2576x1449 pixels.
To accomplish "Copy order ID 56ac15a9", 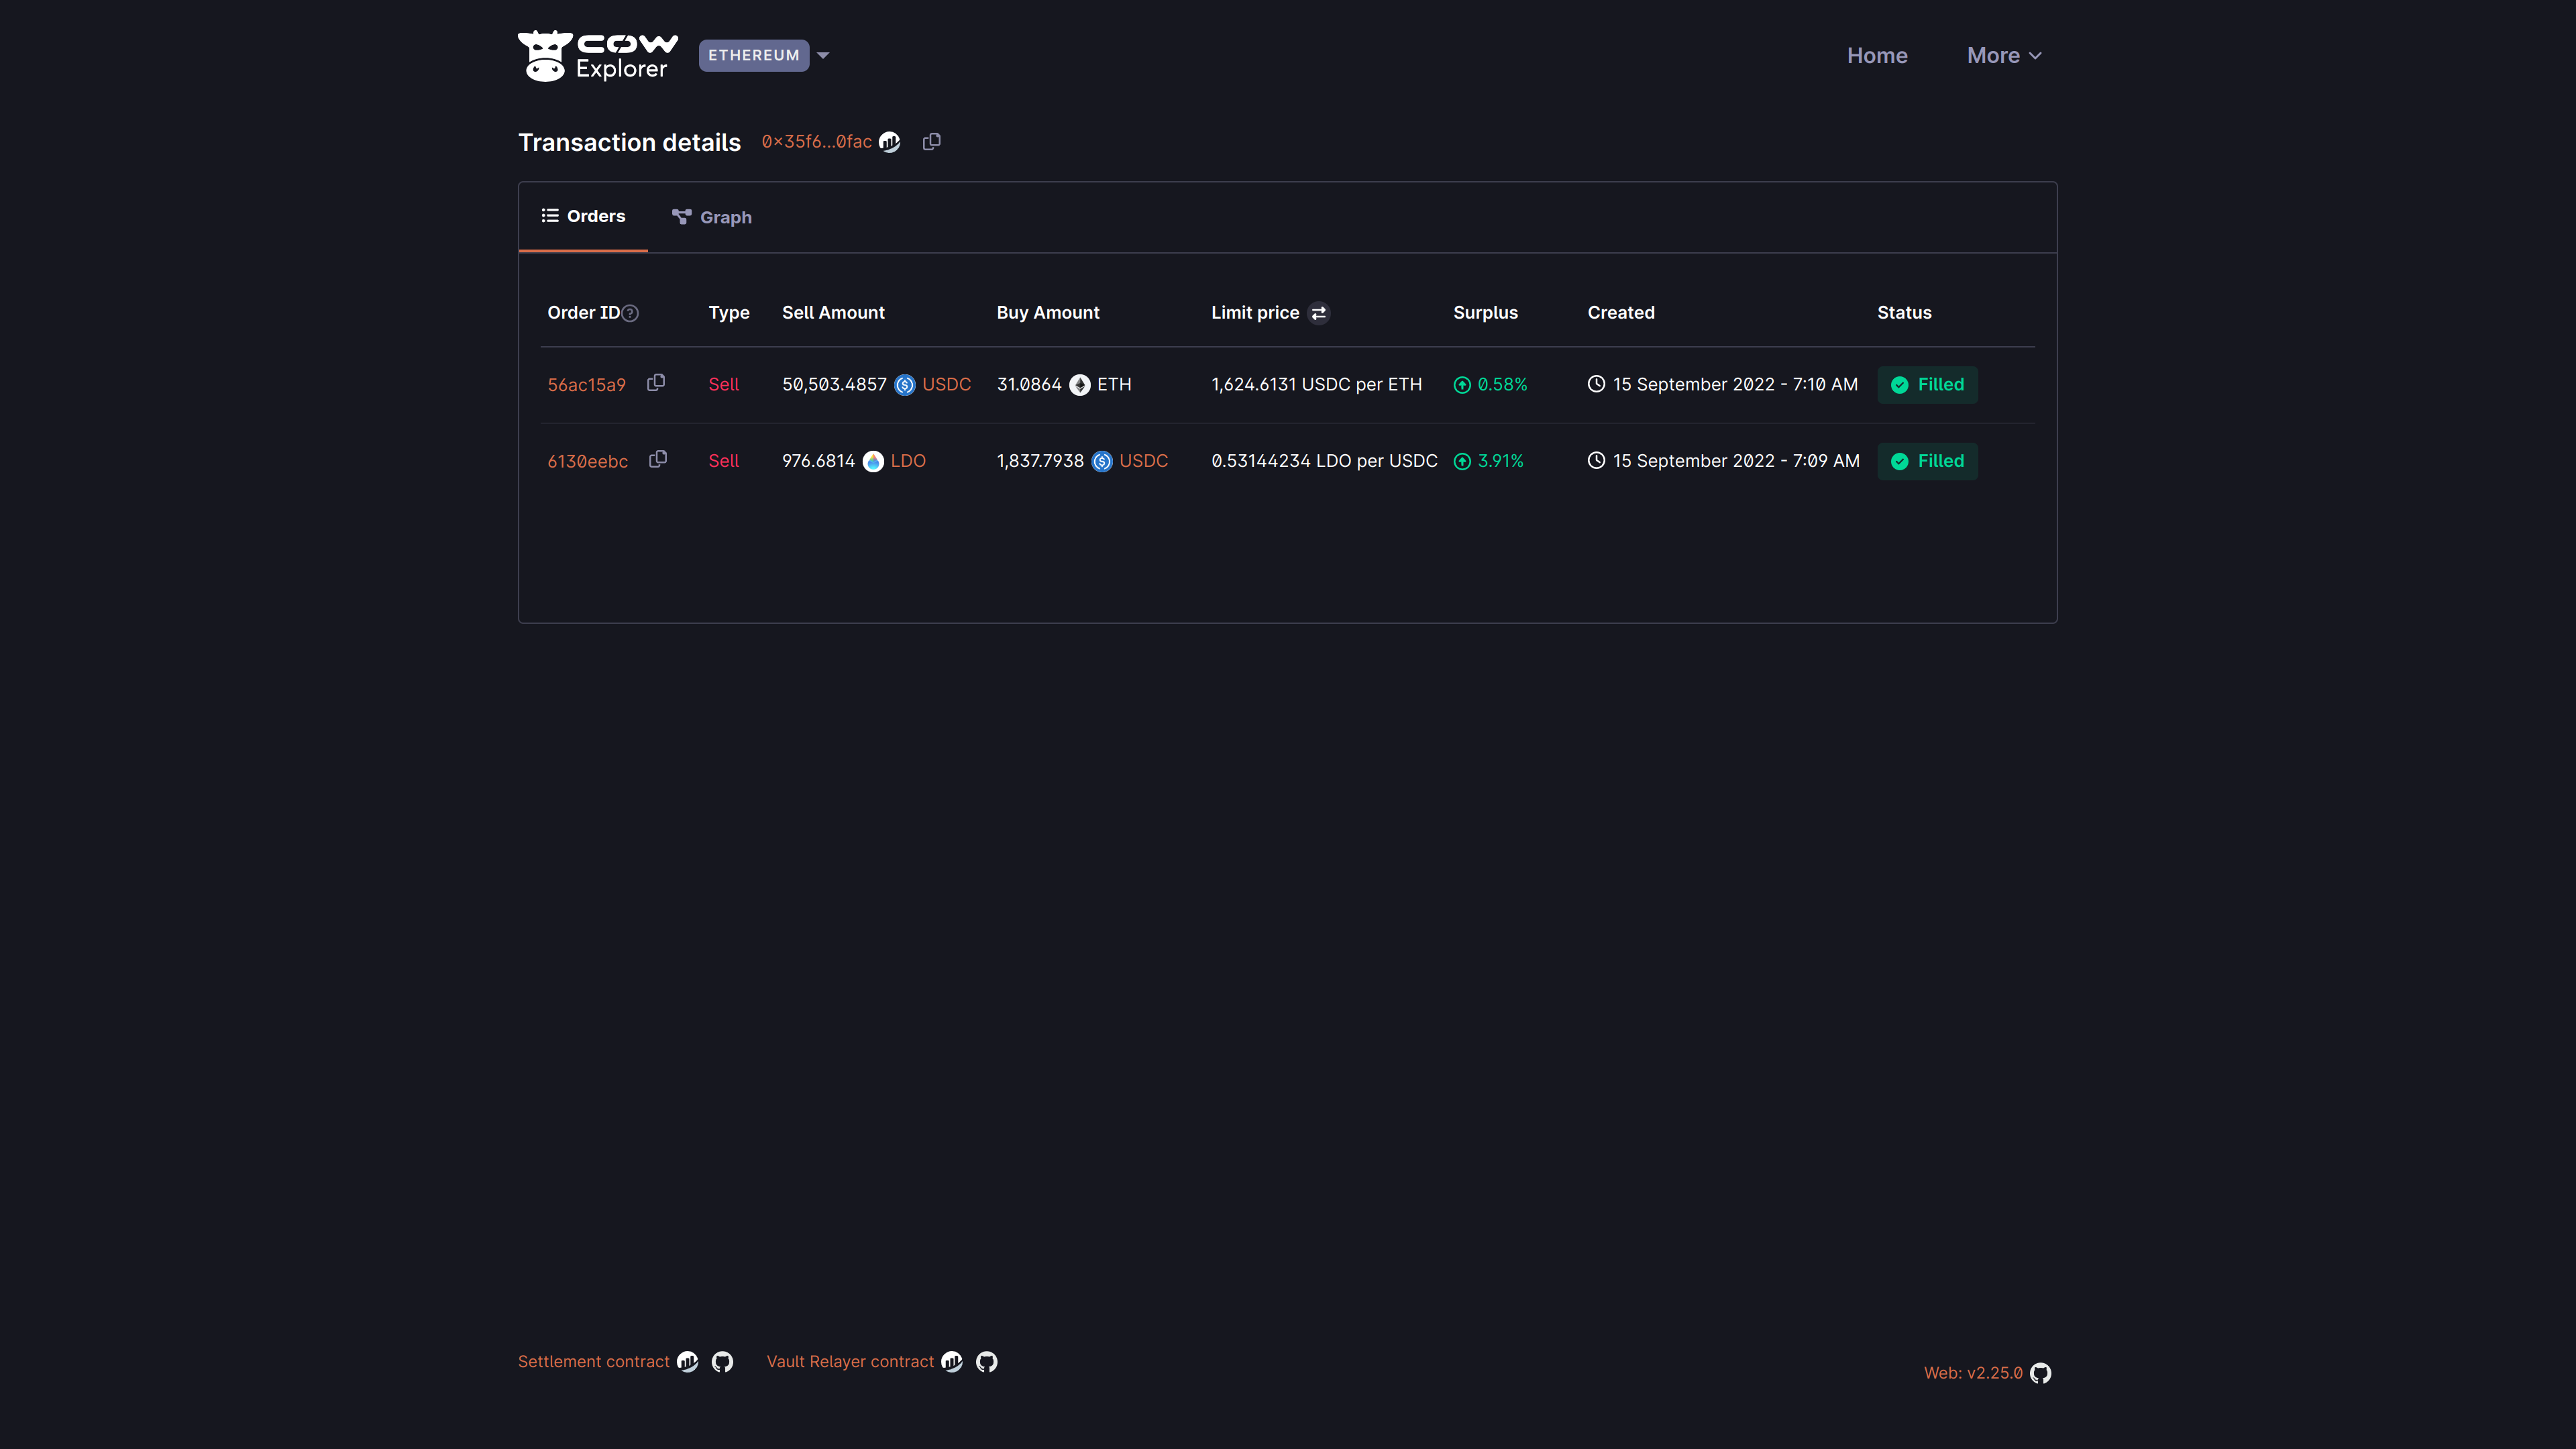I will click(656, 383).
